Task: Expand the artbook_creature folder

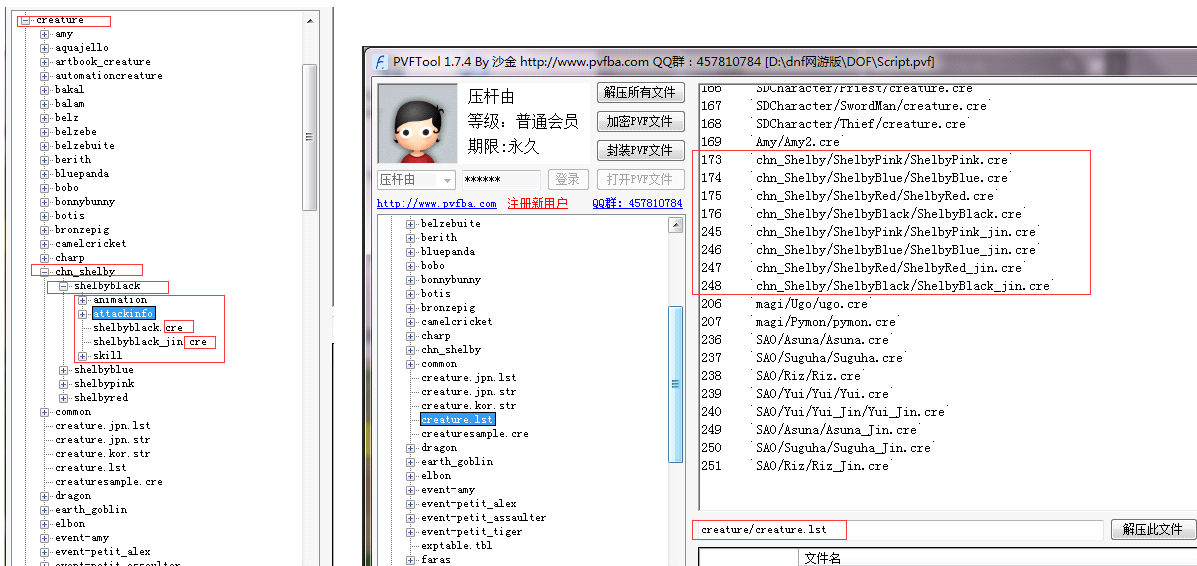Action: (x=44, y=61)
